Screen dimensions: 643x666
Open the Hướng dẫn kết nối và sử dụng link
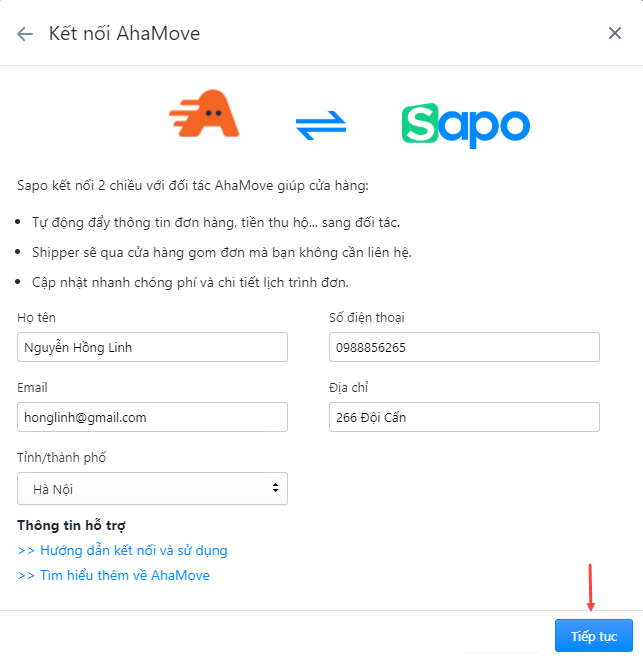click(122, 550)
